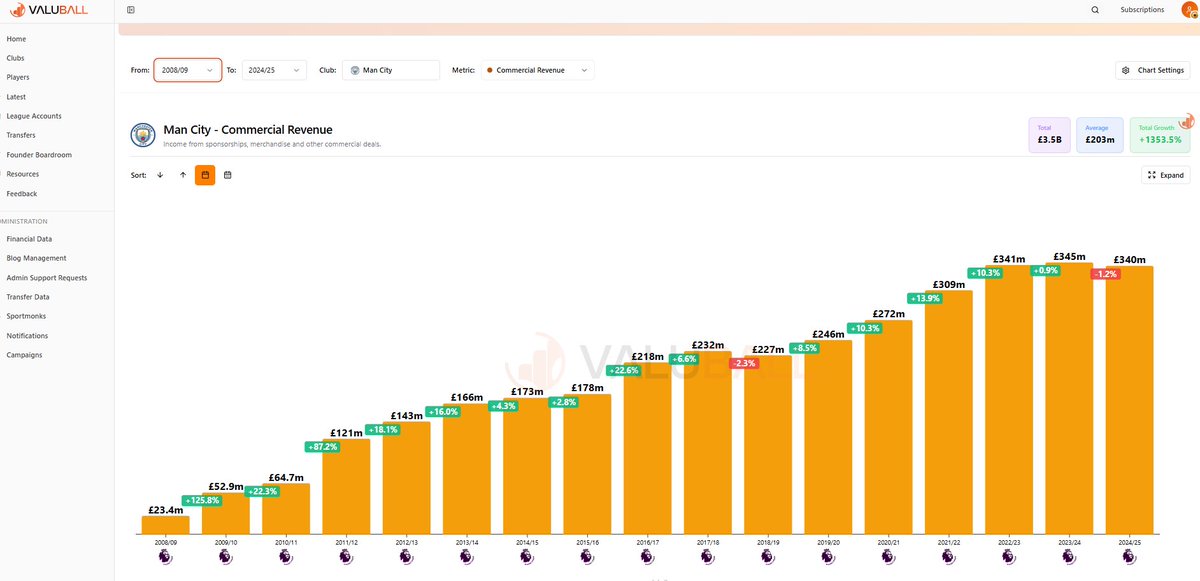The height and width of the screenshot is (581, 1200).
Task: Click the Man City crest beside chart title
Action: (144, 135)
